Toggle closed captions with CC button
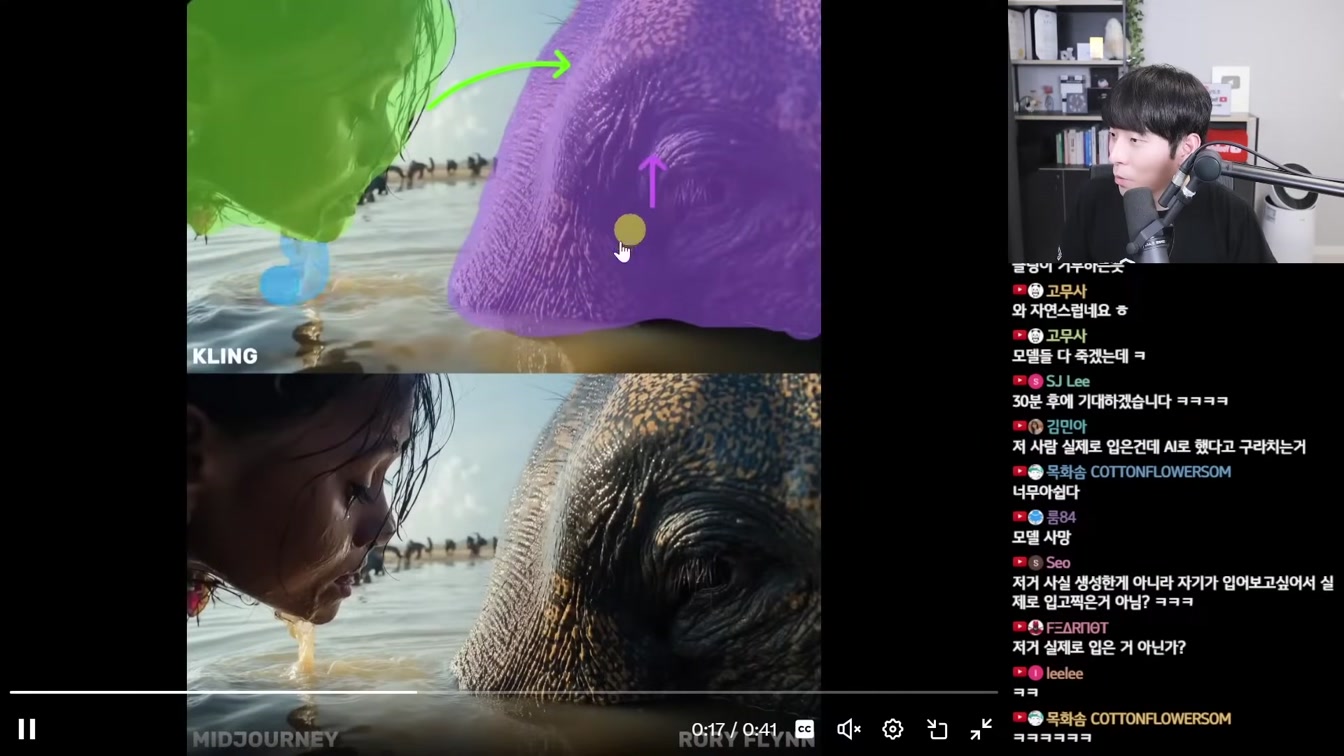The image size is (1344, 756). click(804, 729)
